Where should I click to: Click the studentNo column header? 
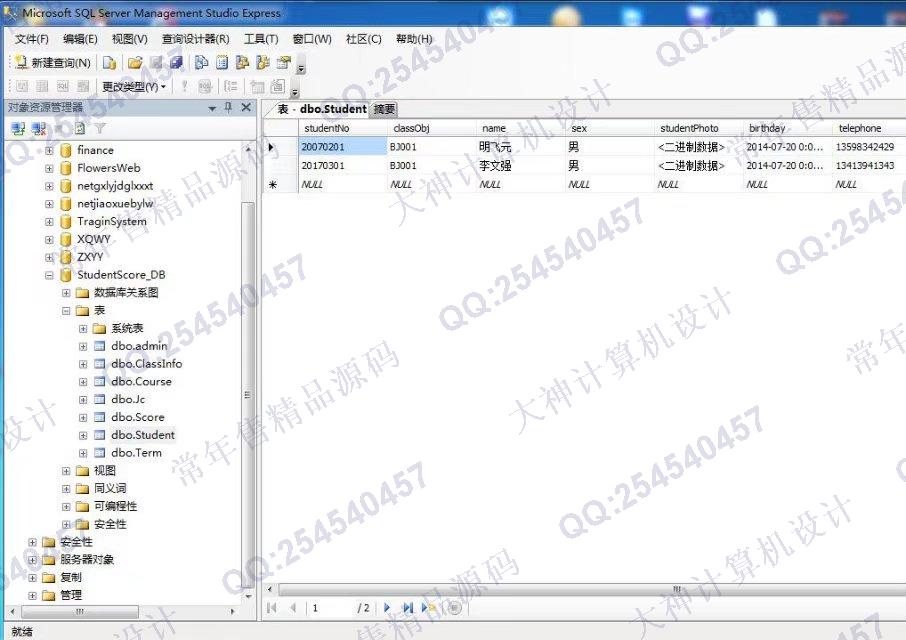[343, 128]
